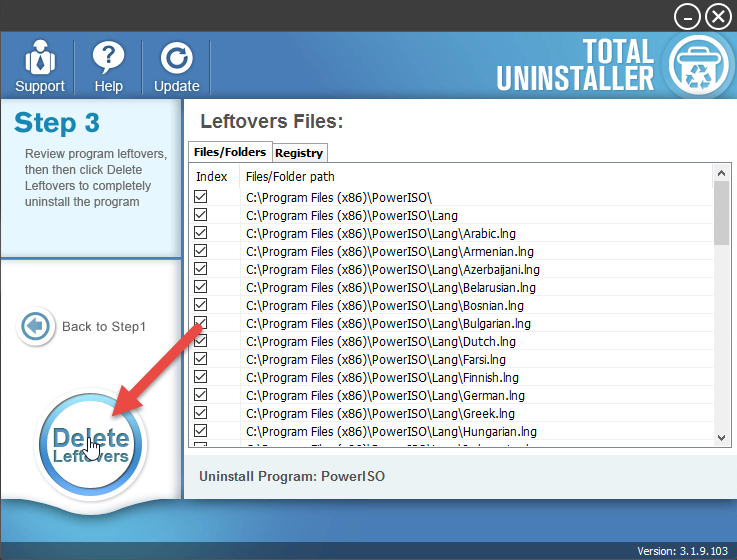Uncheck the PowerISO\Lang folder entry

[x=201, y=214]
